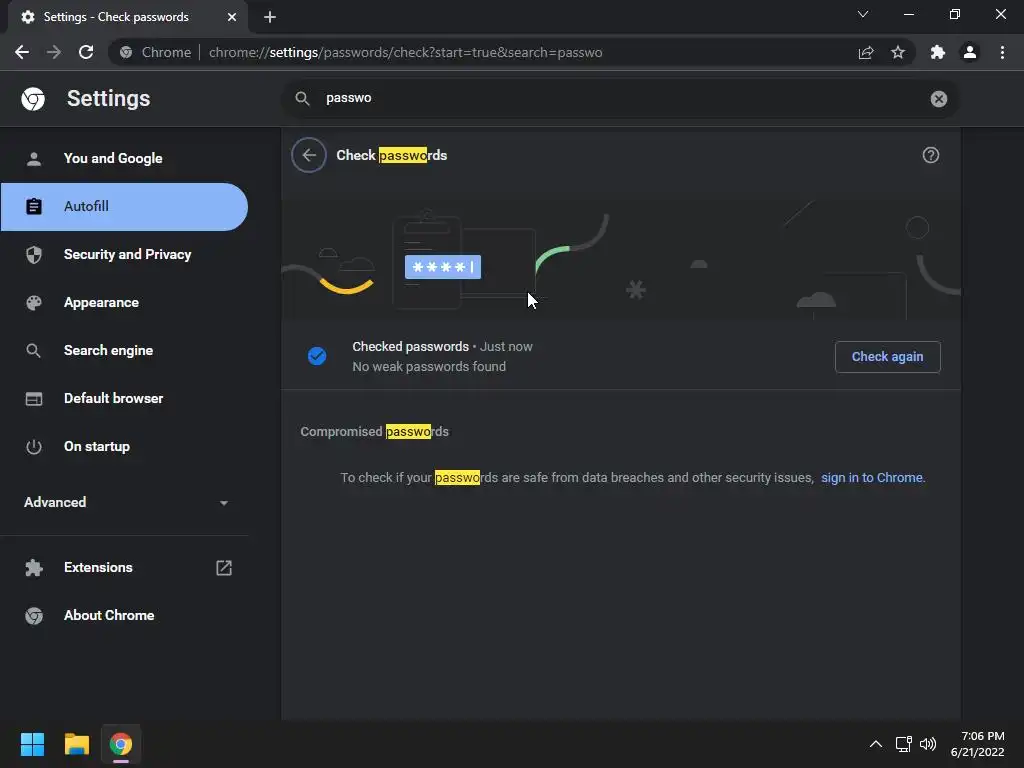Reload the settings page
This screenshot has height=768, width=1024.
point(86,52)
